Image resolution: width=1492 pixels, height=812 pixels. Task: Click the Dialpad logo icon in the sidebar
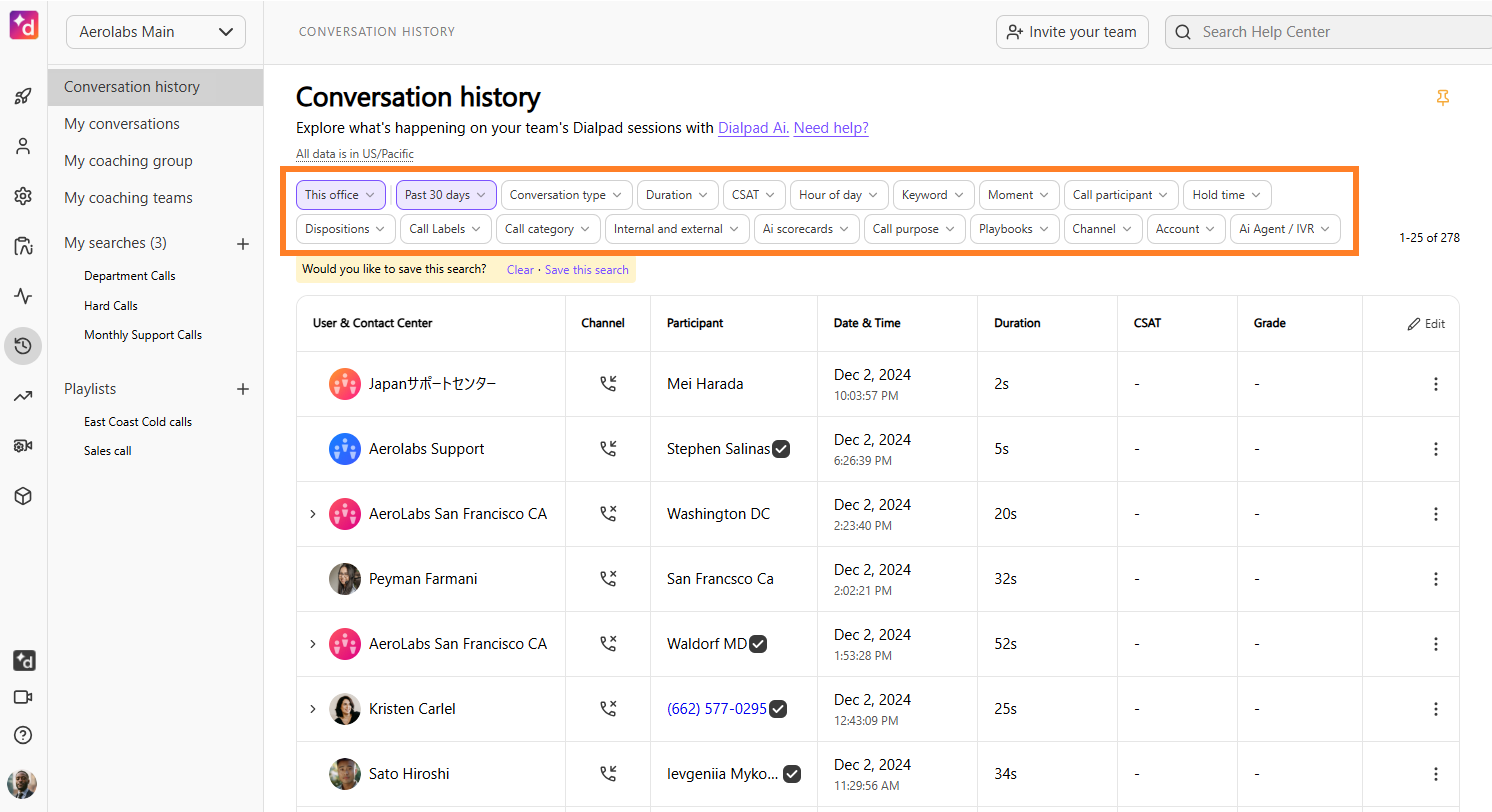(24, 25)
